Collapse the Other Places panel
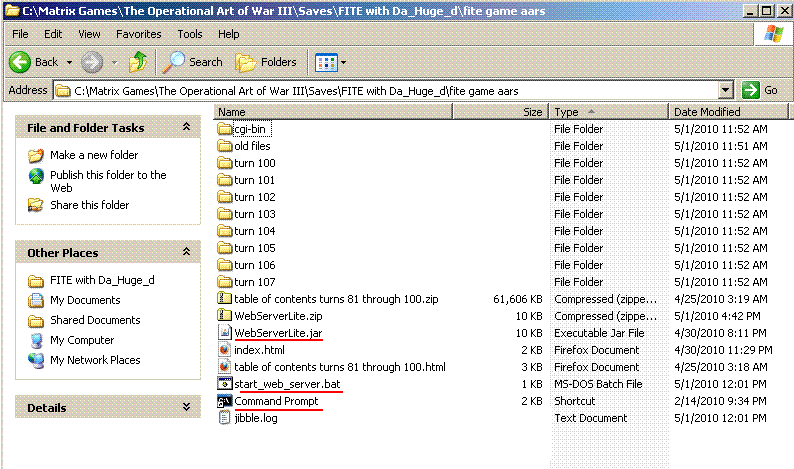Screen dimensions: 794x469 point(186,252)
